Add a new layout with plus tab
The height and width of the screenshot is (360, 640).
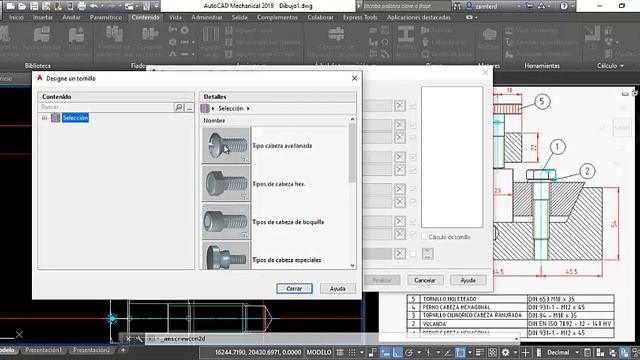[123, 350]
